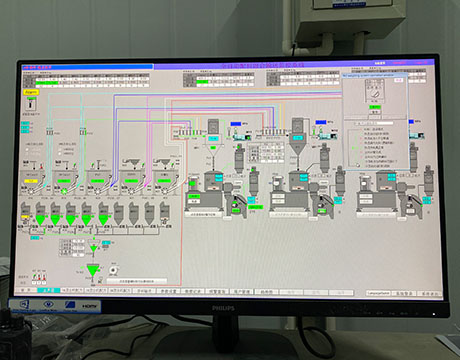
Task: Click the wide button beneath the second mixer
Action: click(x=289, y=215)
